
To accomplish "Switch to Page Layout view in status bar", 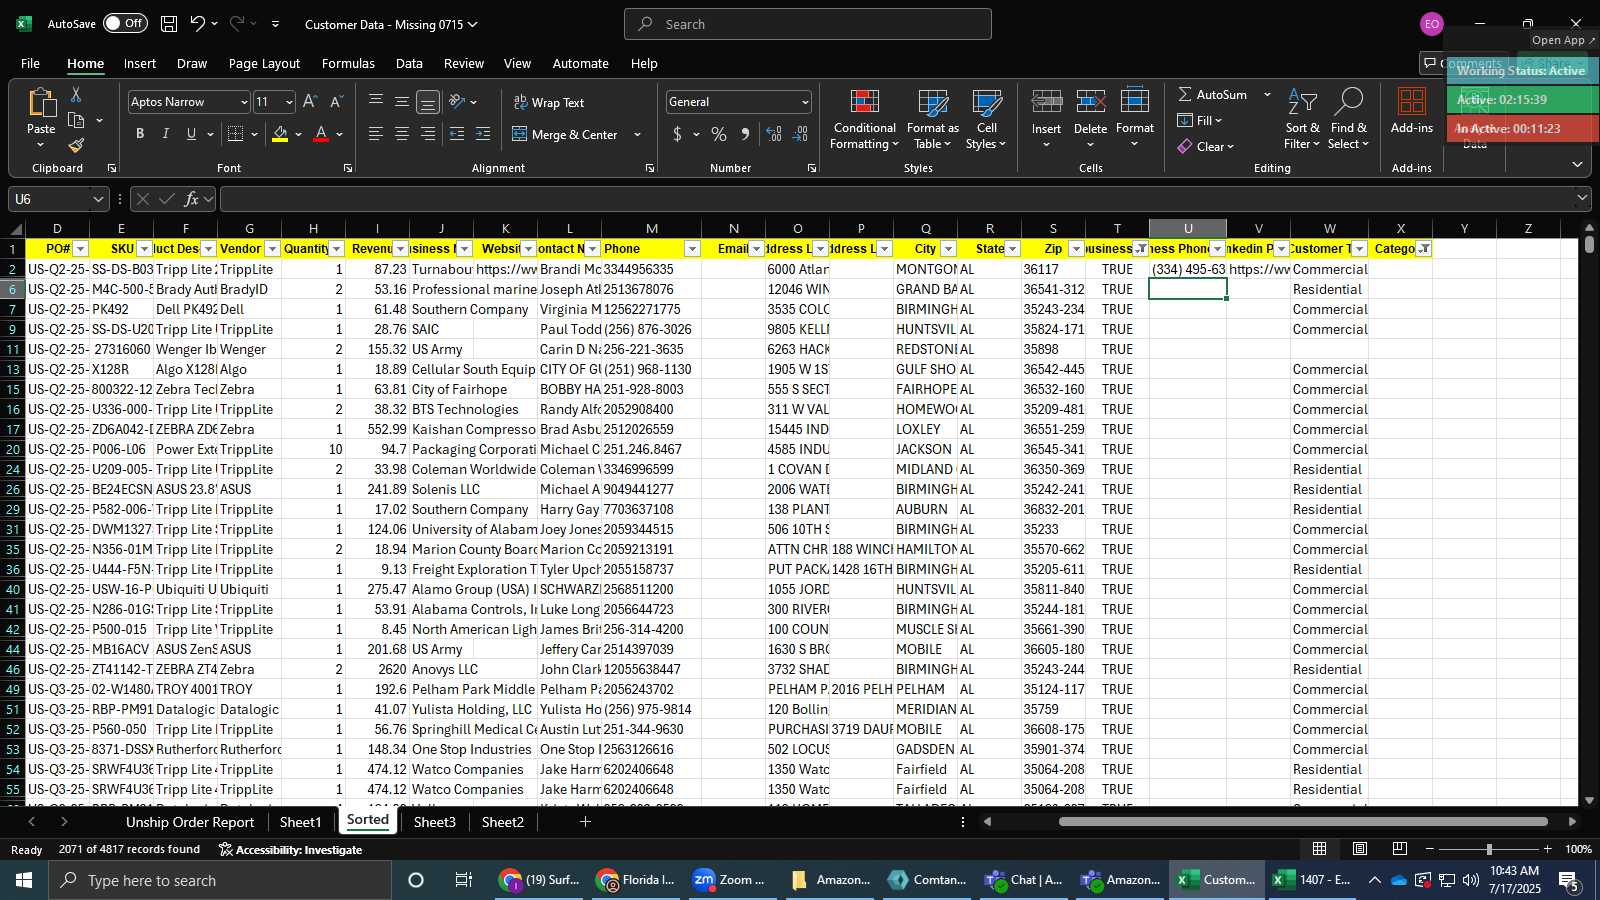I will tap(1360, 849).
